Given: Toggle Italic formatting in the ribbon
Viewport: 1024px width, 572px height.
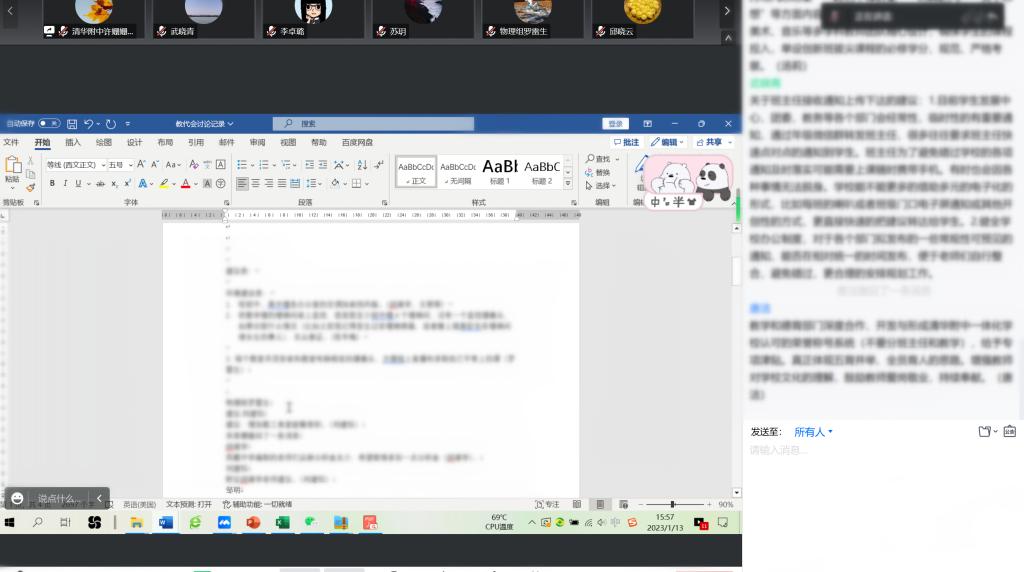Looking at the screenshot, I should 65,184.
